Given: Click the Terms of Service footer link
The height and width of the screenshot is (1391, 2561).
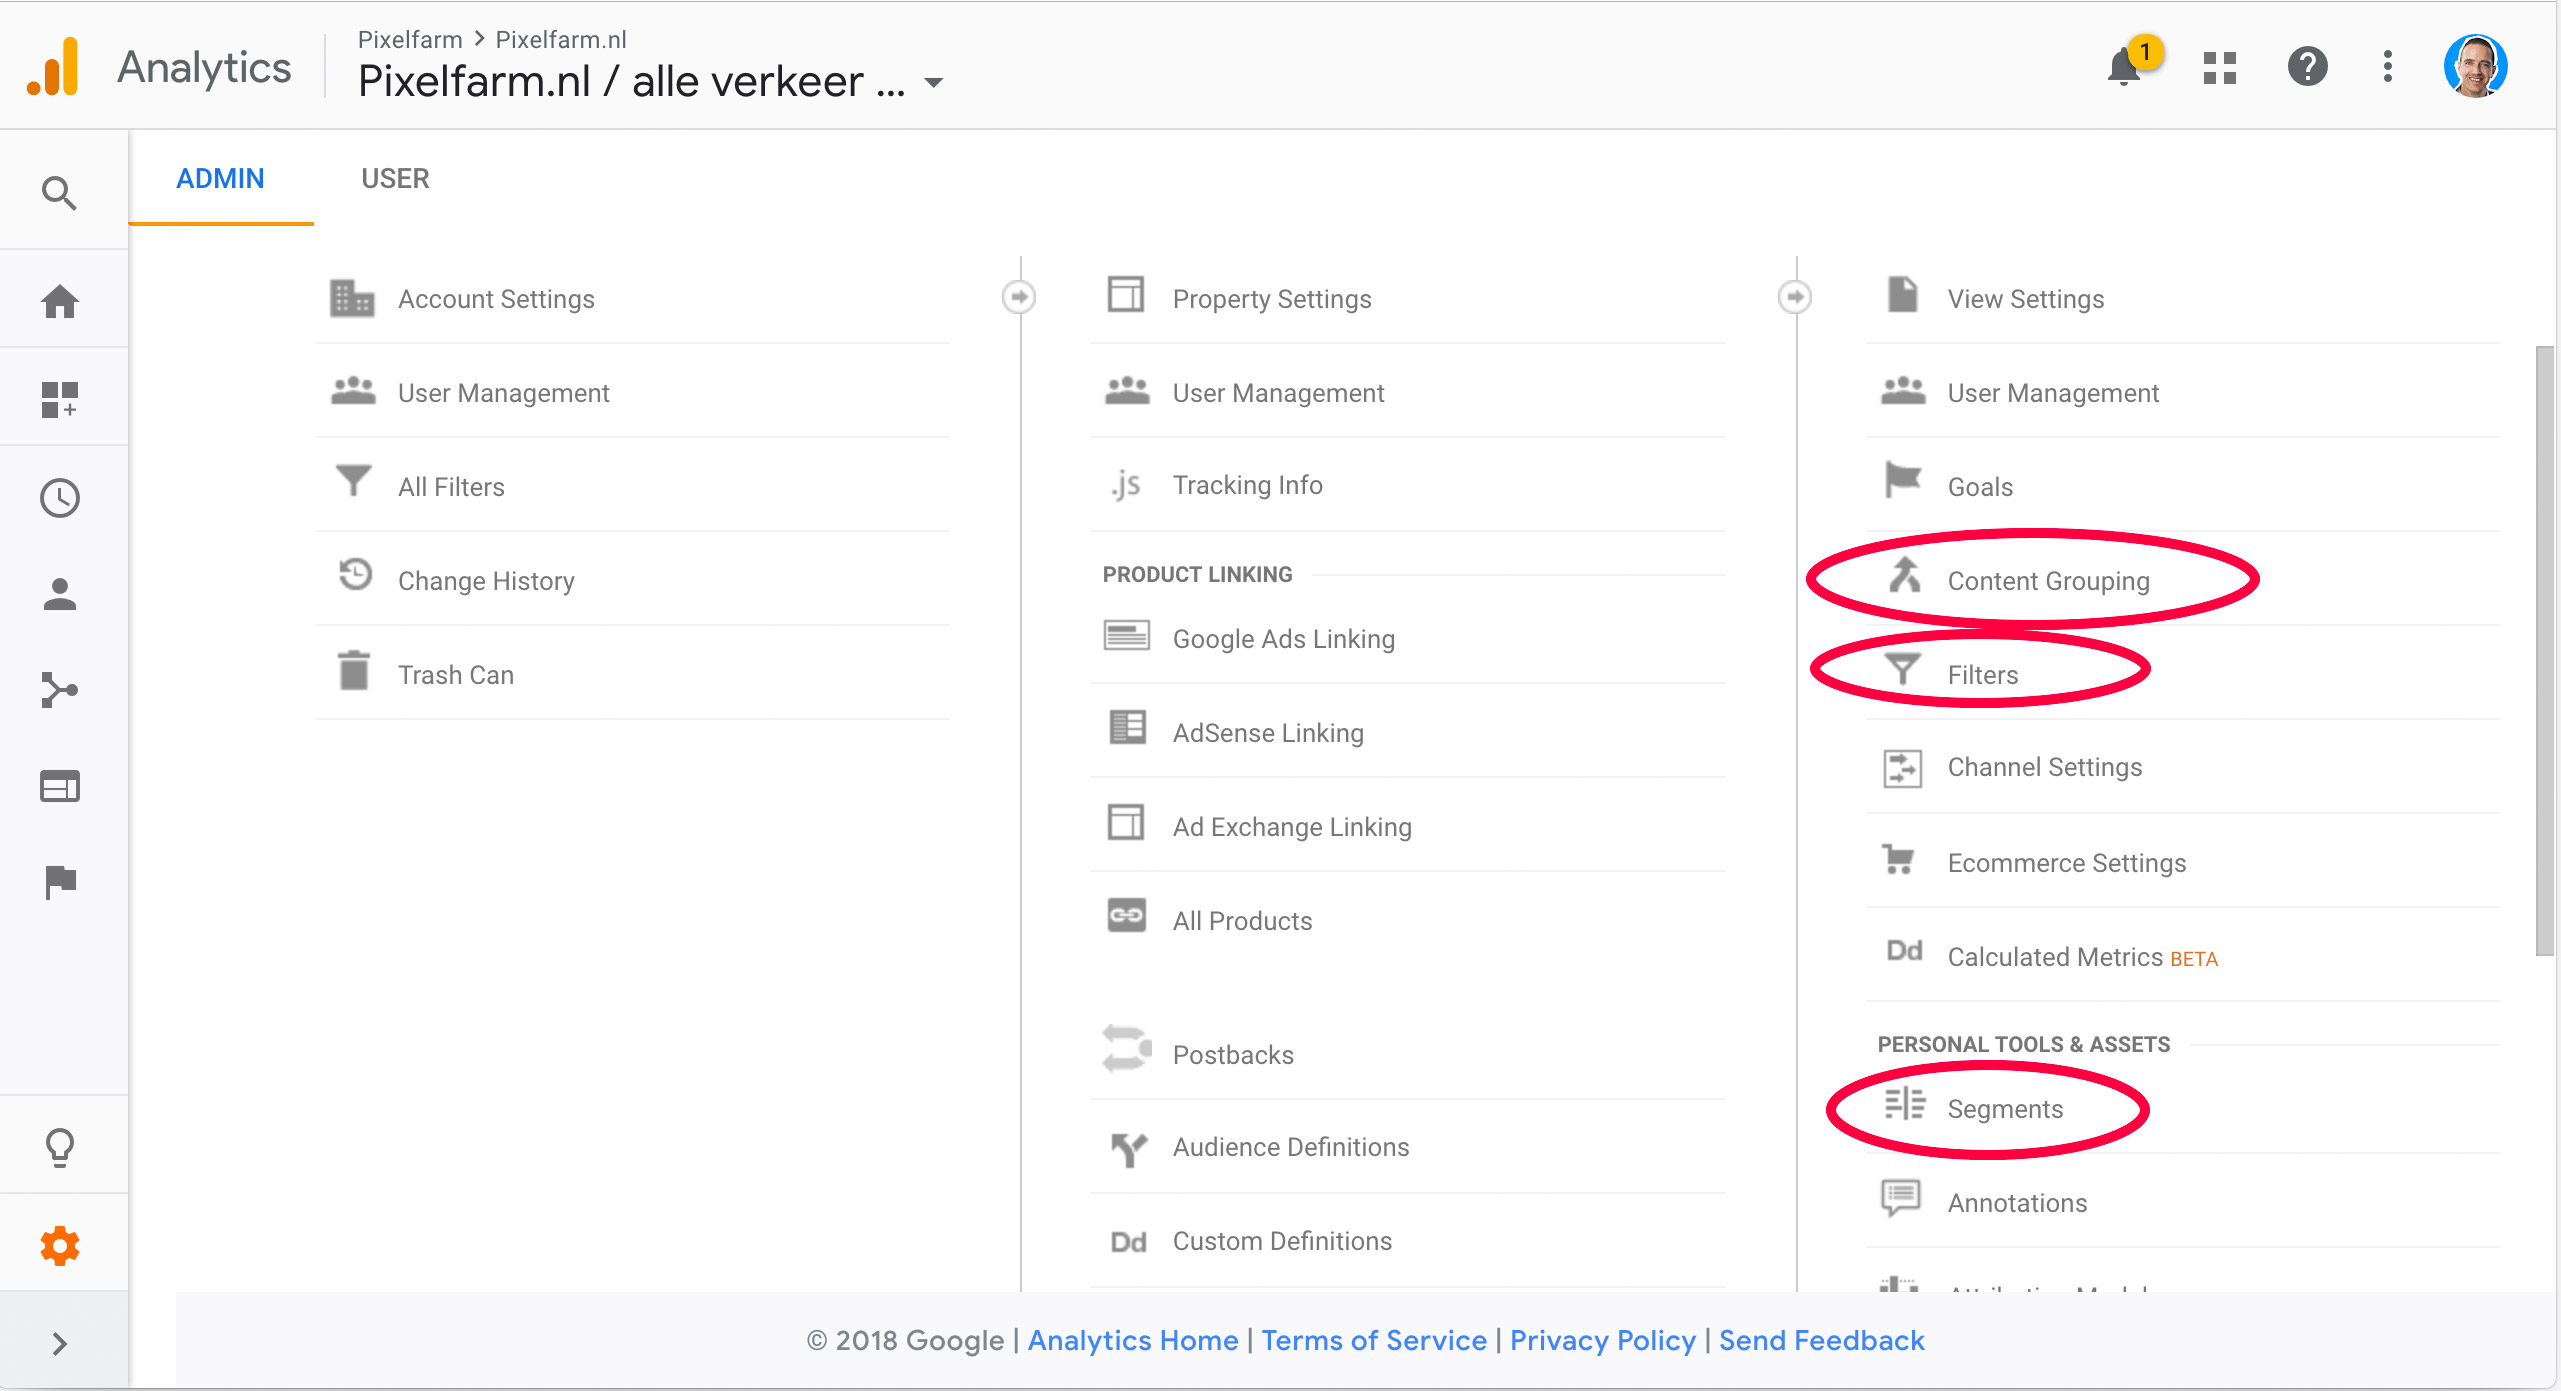Looking at the screenshot, I should 1374,1340.
